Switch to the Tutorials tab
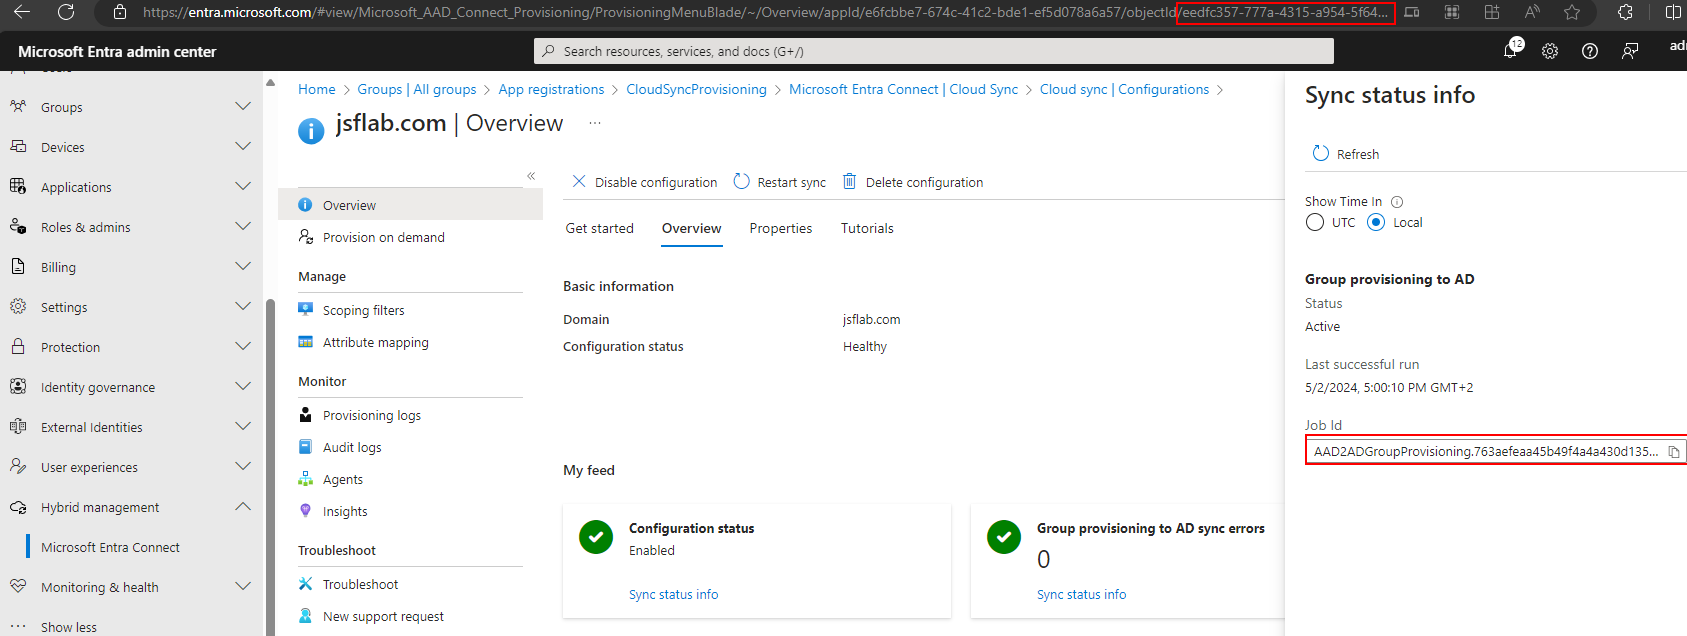The width and height of the screenshot is (1687, 636). coord(867,228)
